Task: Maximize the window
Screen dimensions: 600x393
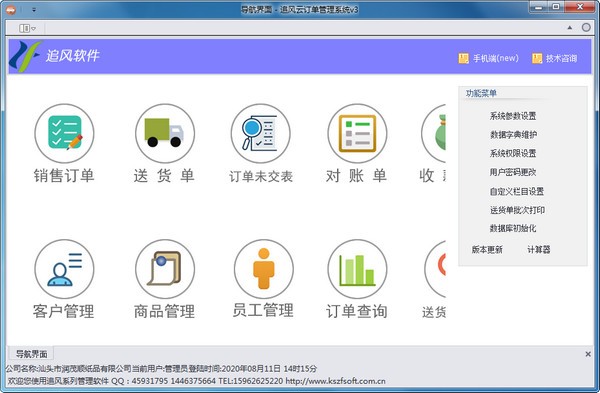Action: (x=556, y=7)
